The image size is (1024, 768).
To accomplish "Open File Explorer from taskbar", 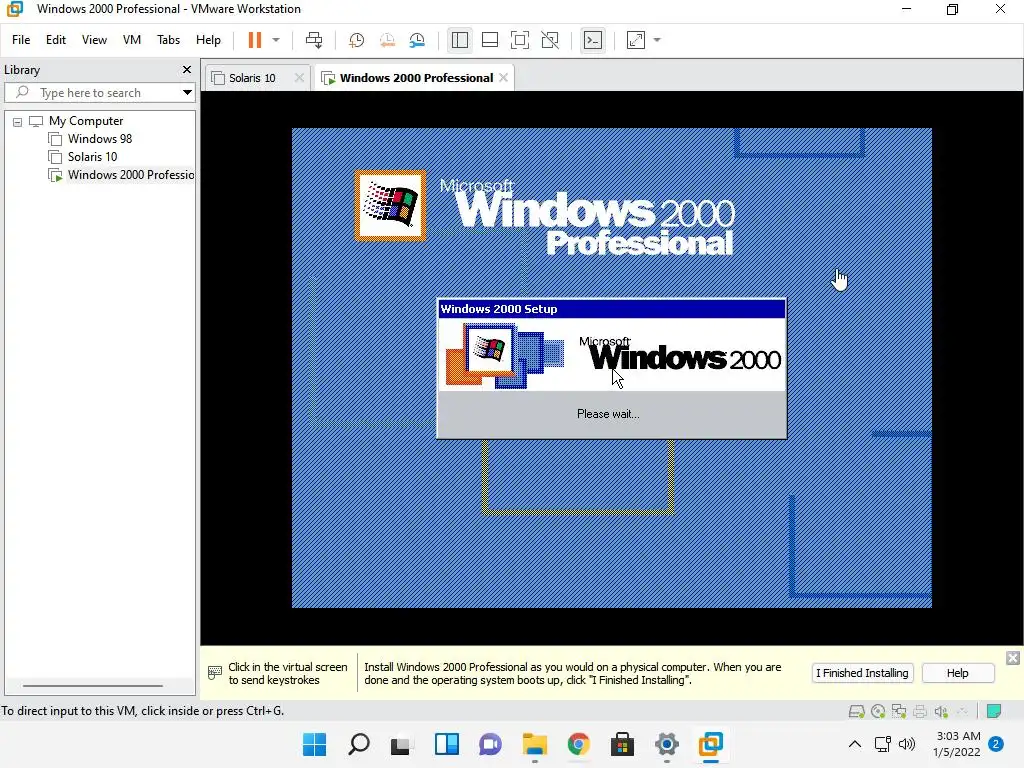I will (535, 744).
